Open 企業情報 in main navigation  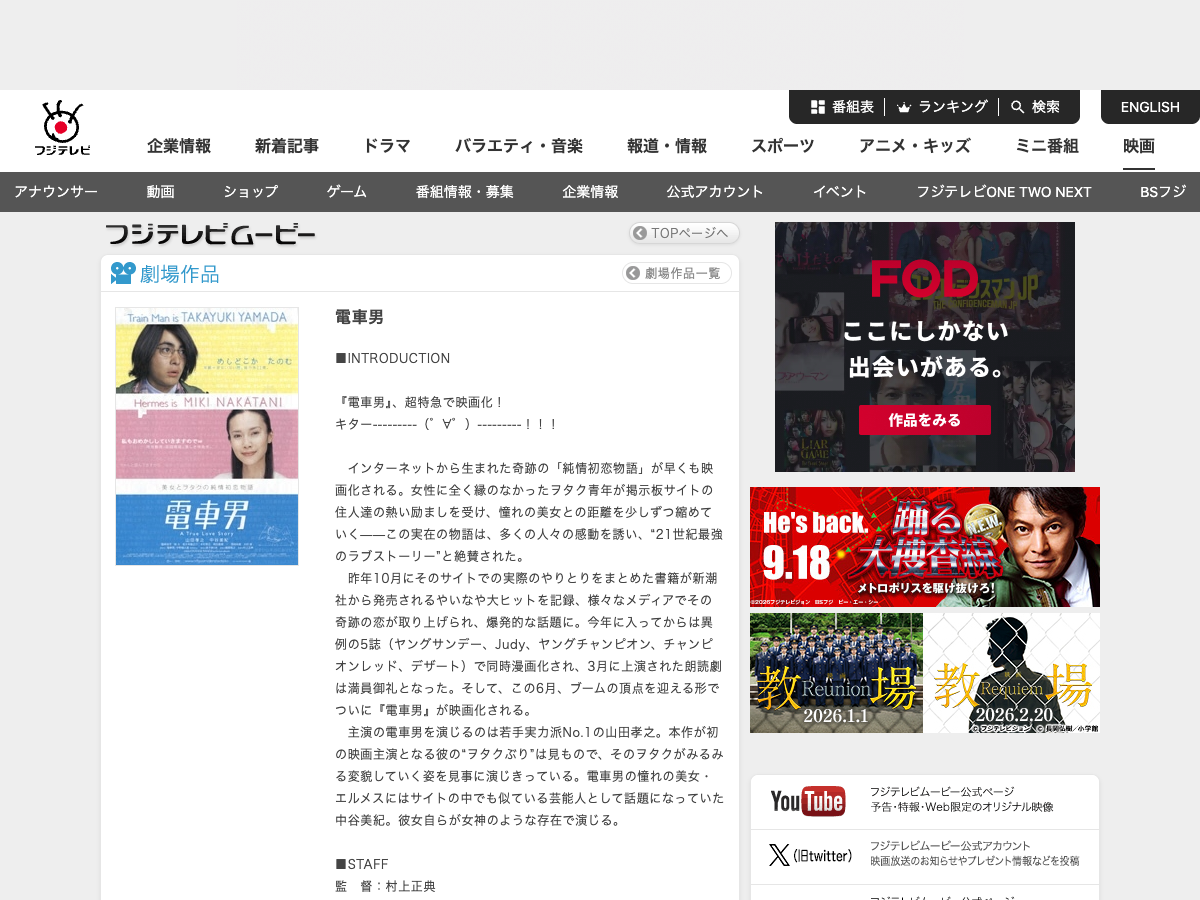179,146
